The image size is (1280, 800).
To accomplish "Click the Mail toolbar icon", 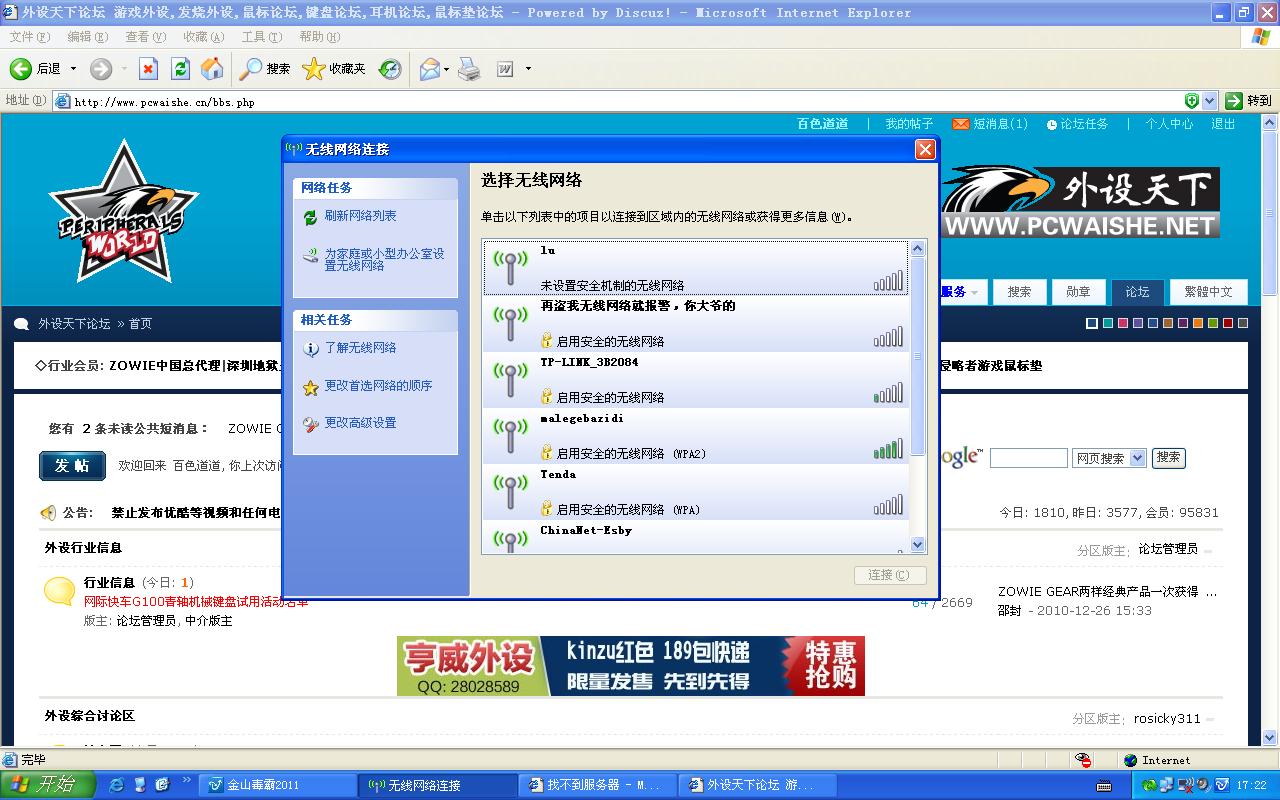I will click(x=429, y=69).
